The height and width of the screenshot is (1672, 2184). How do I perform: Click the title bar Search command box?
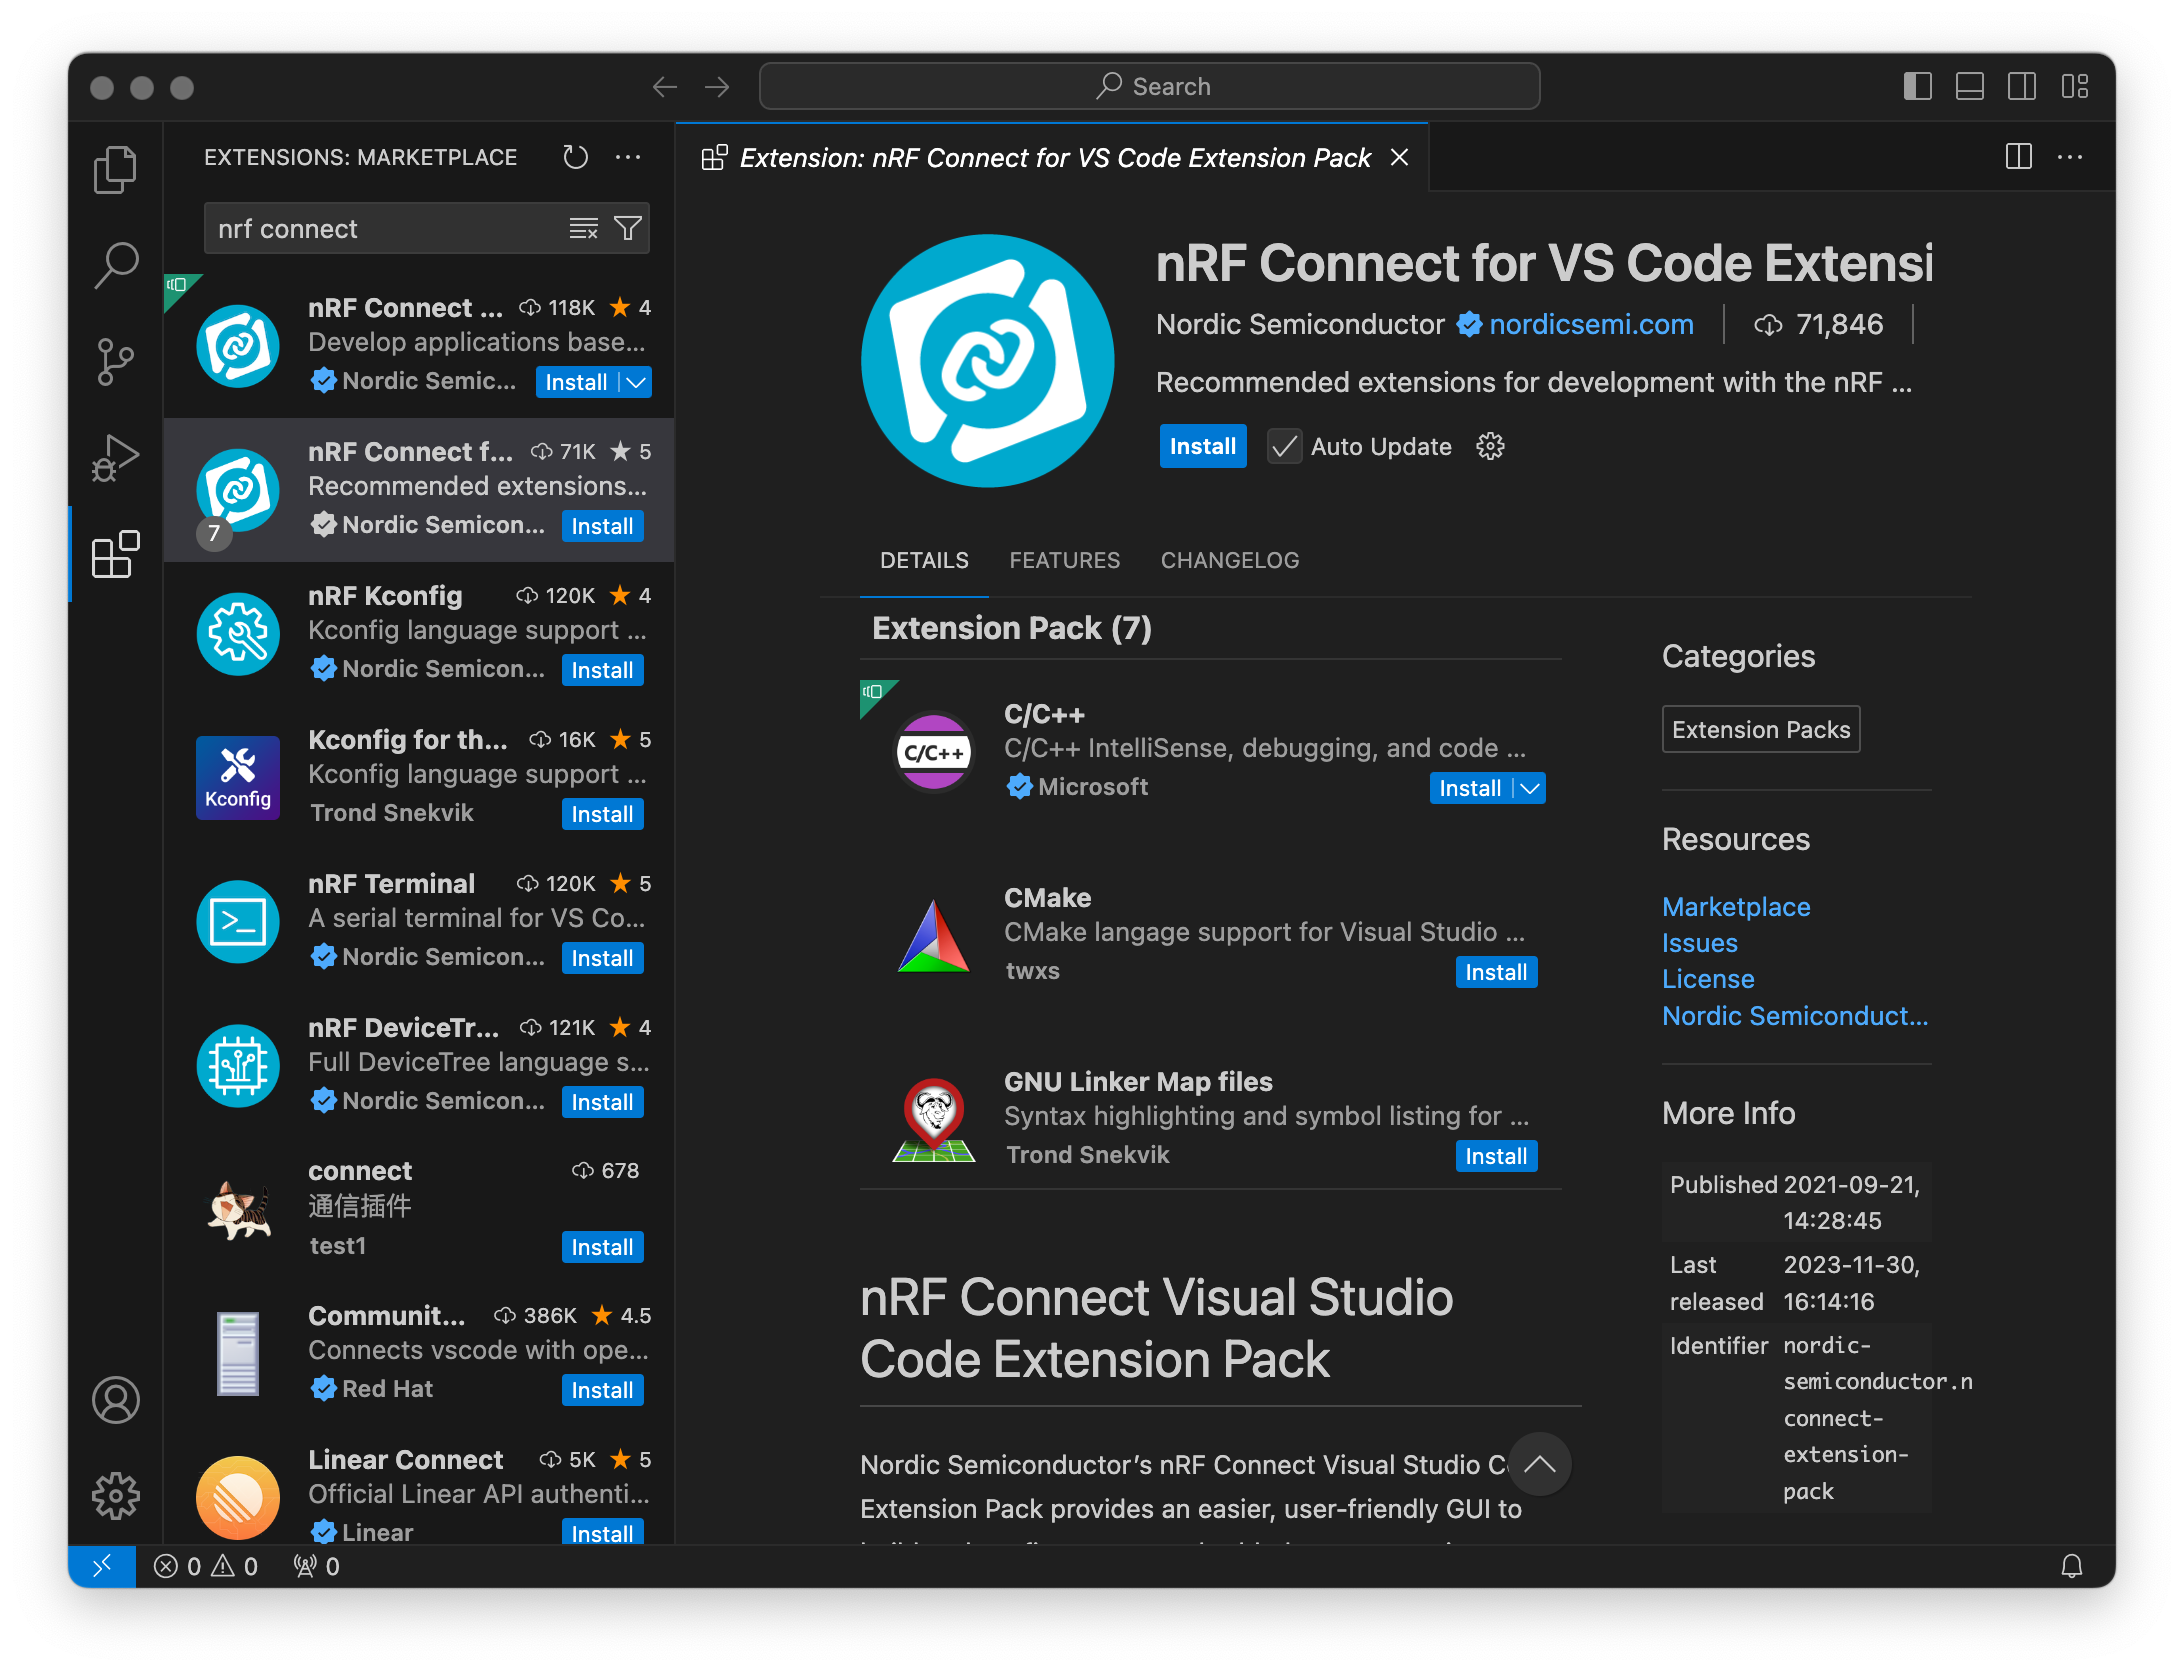[x=1149, y=87]
